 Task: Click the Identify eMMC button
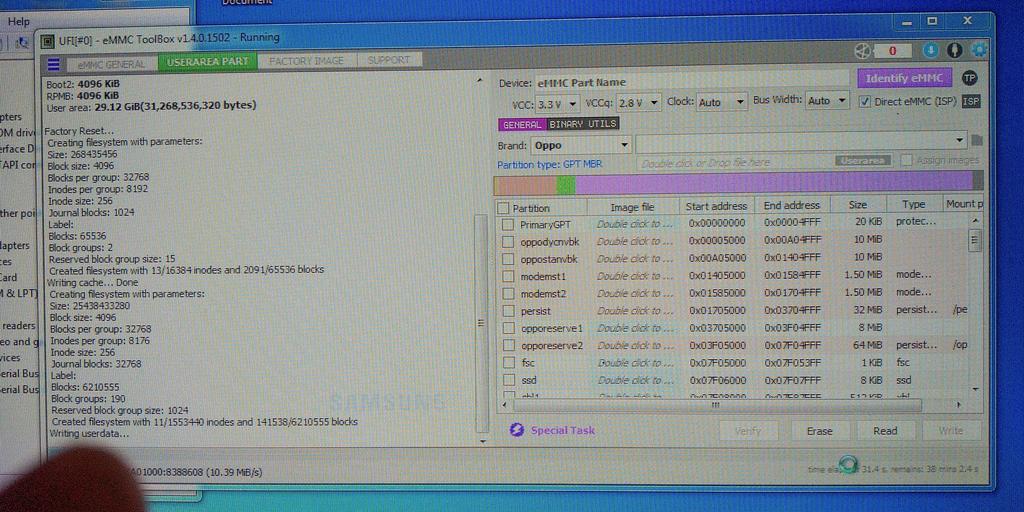[x=904, y=78]
